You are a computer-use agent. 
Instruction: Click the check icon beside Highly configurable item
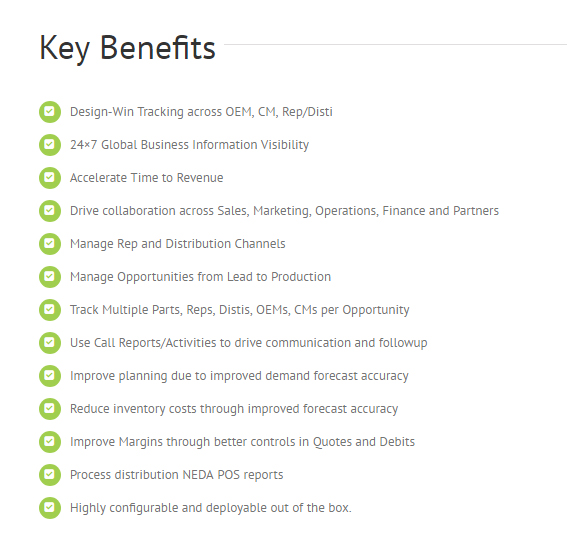(50, 508)
